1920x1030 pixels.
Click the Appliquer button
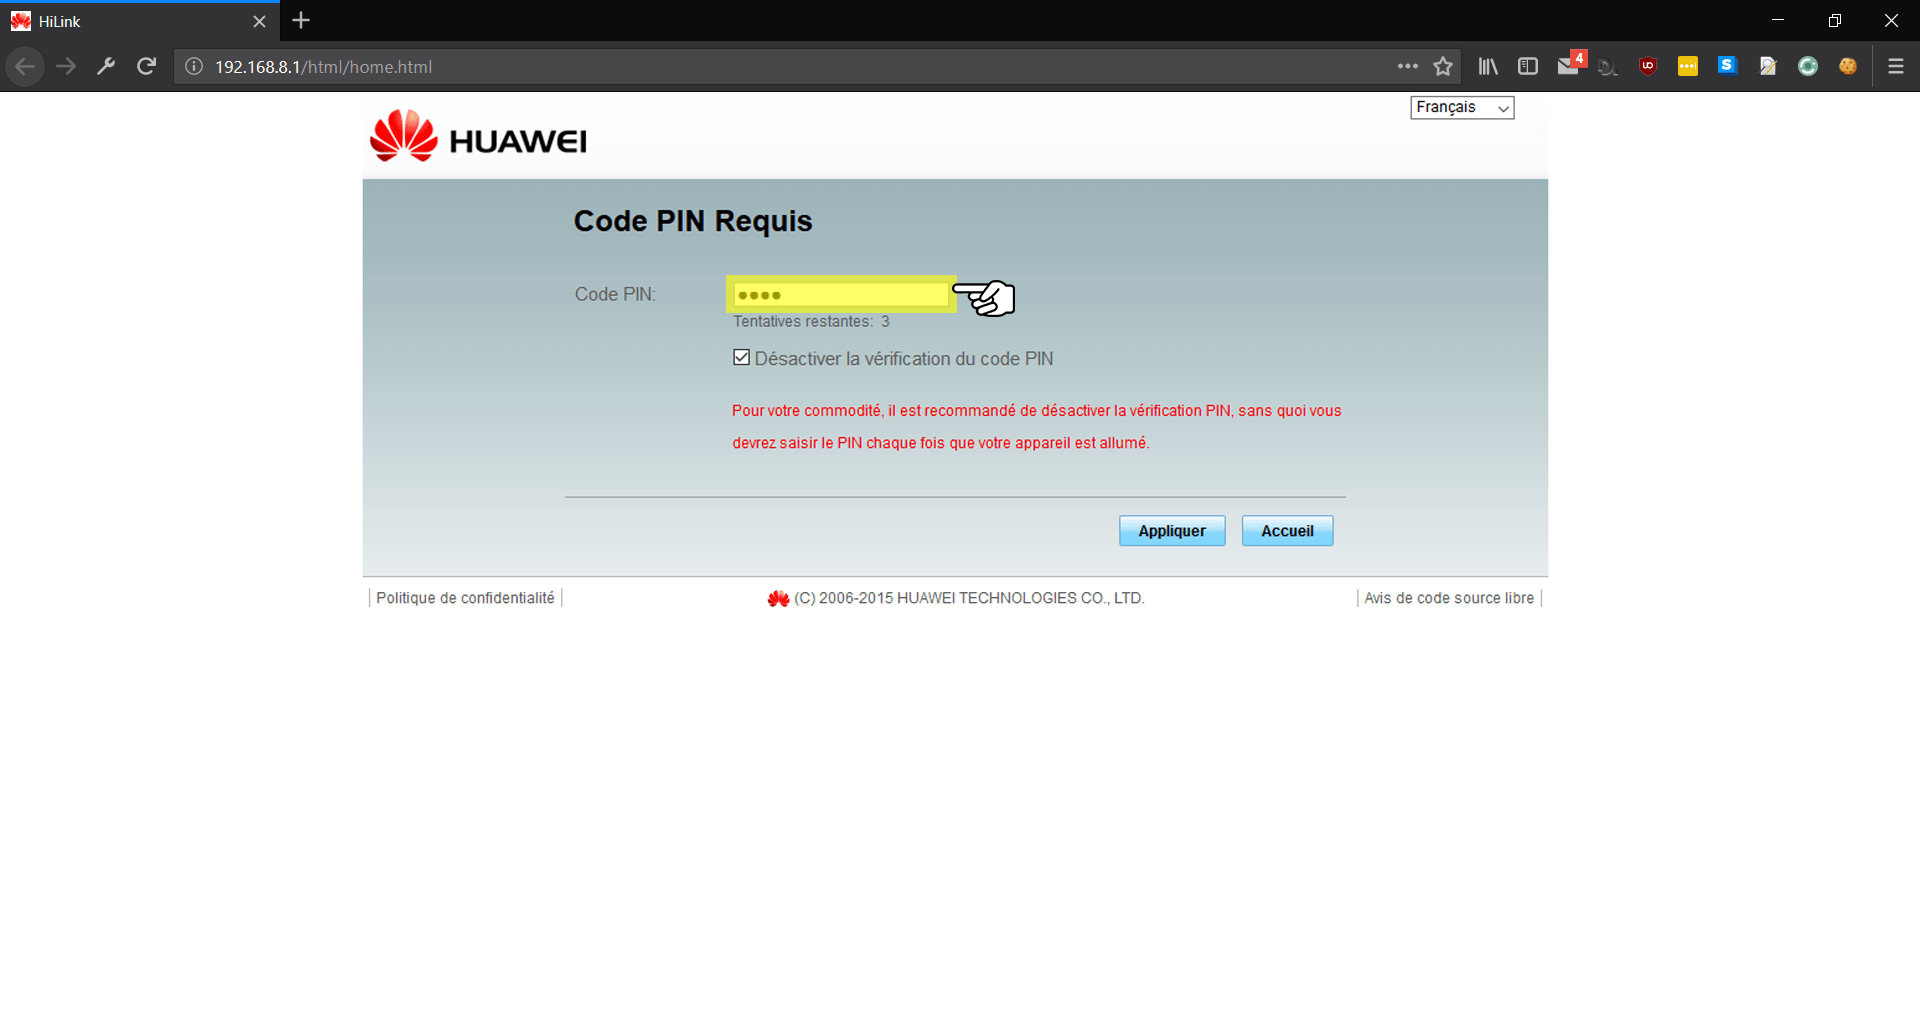click(x=1172, y=531)
